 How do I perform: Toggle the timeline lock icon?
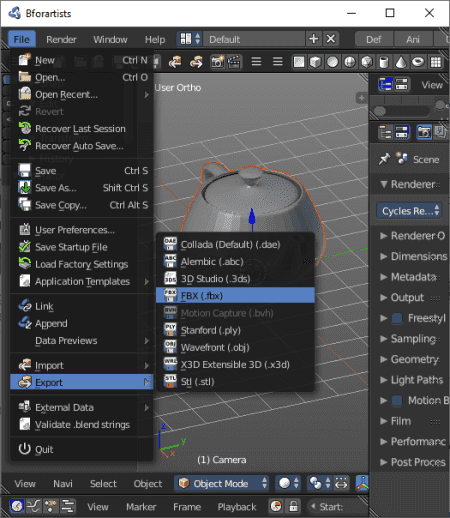(x=293, y=506)
